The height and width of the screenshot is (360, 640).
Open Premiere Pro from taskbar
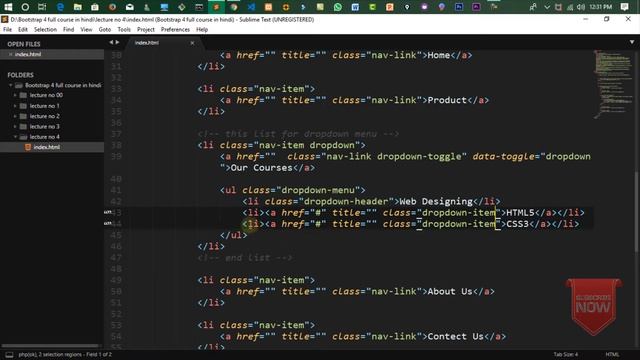(x=476, y=7)
